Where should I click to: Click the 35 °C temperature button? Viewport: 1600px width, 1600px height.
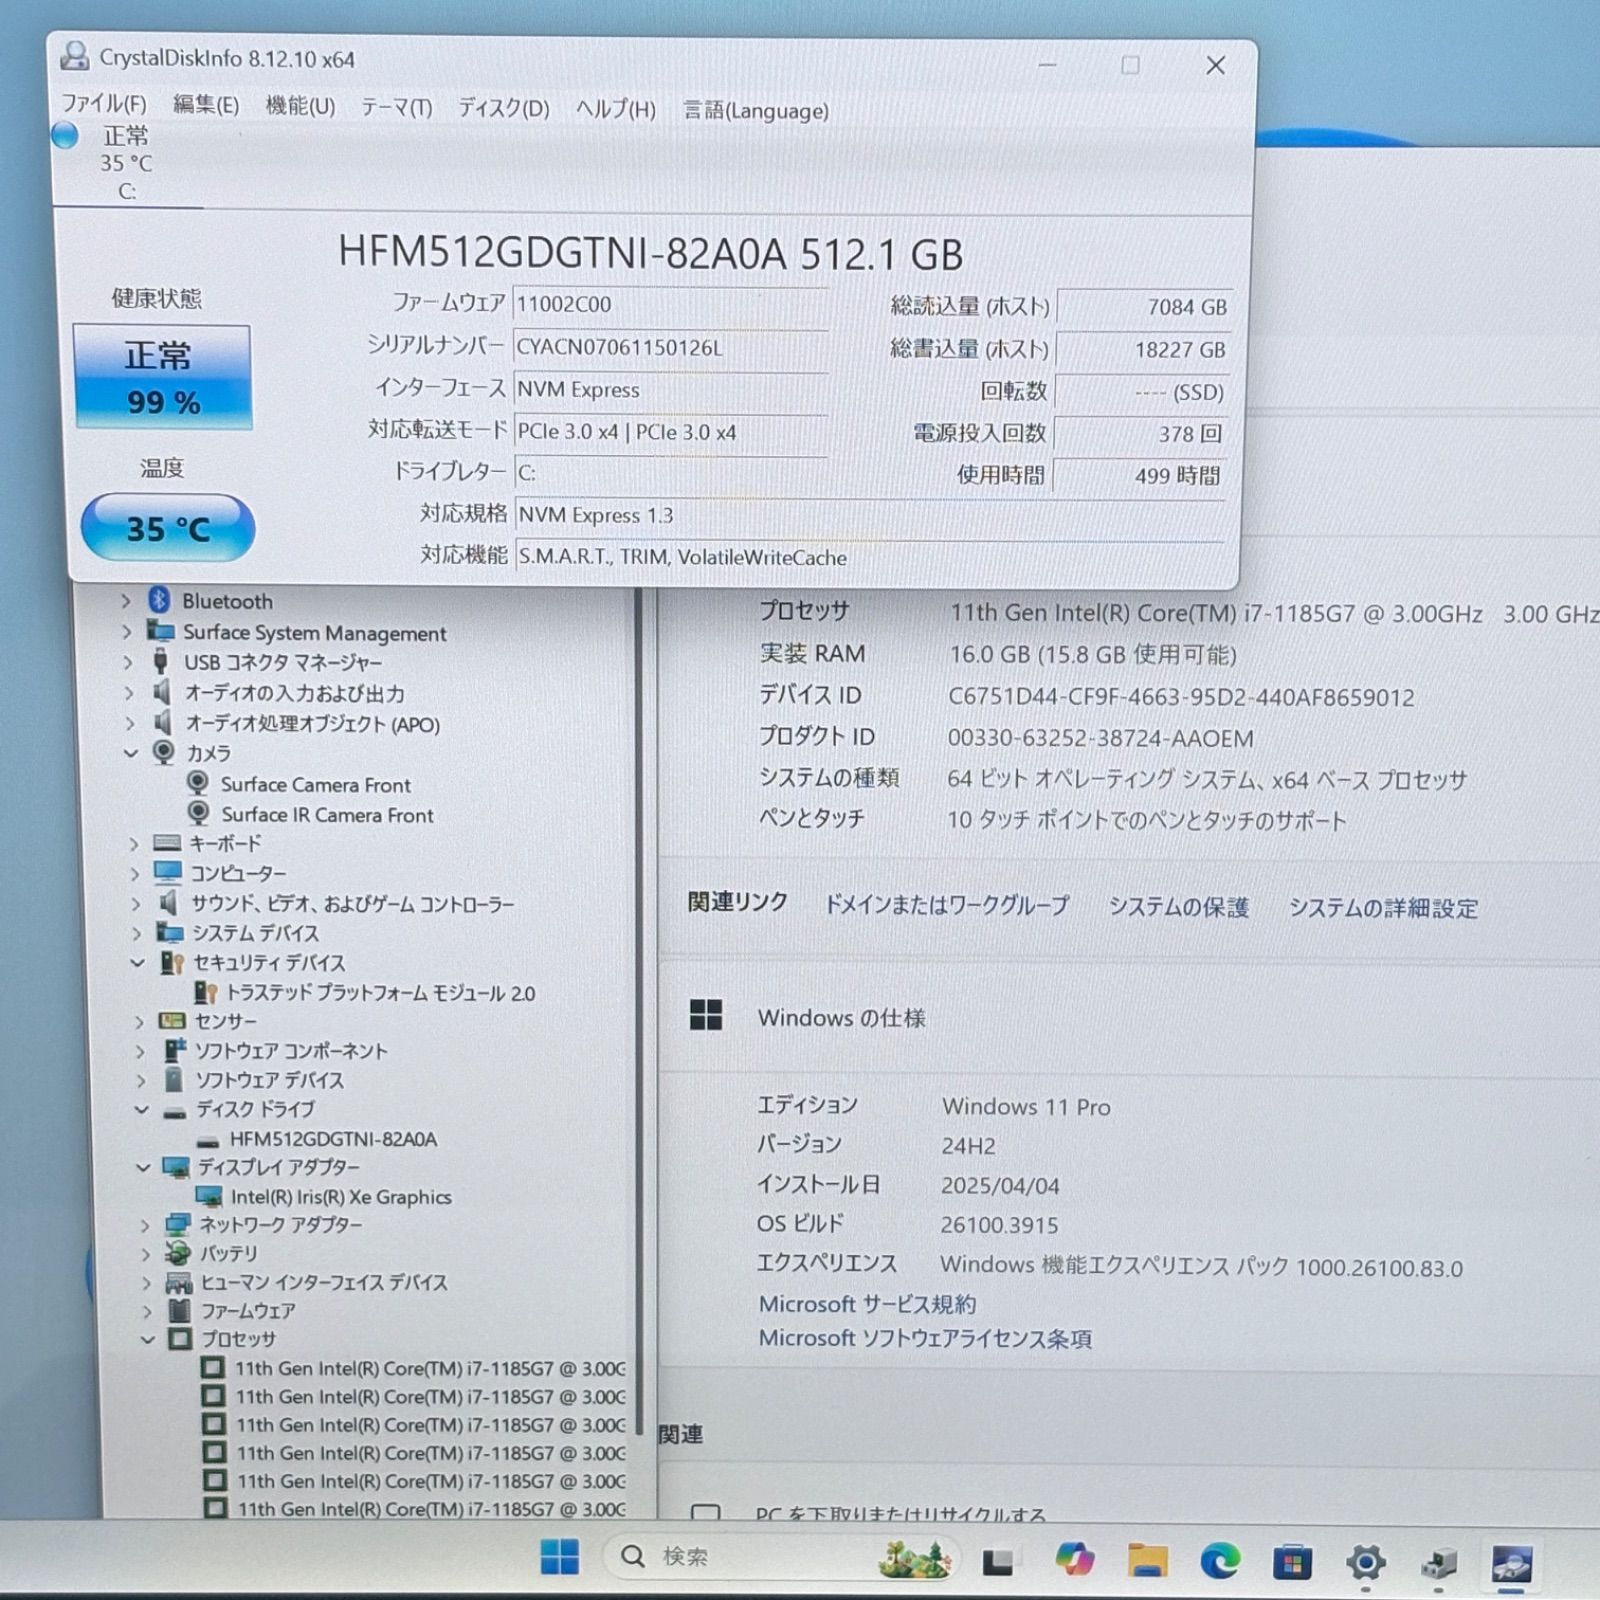(168, 528)
